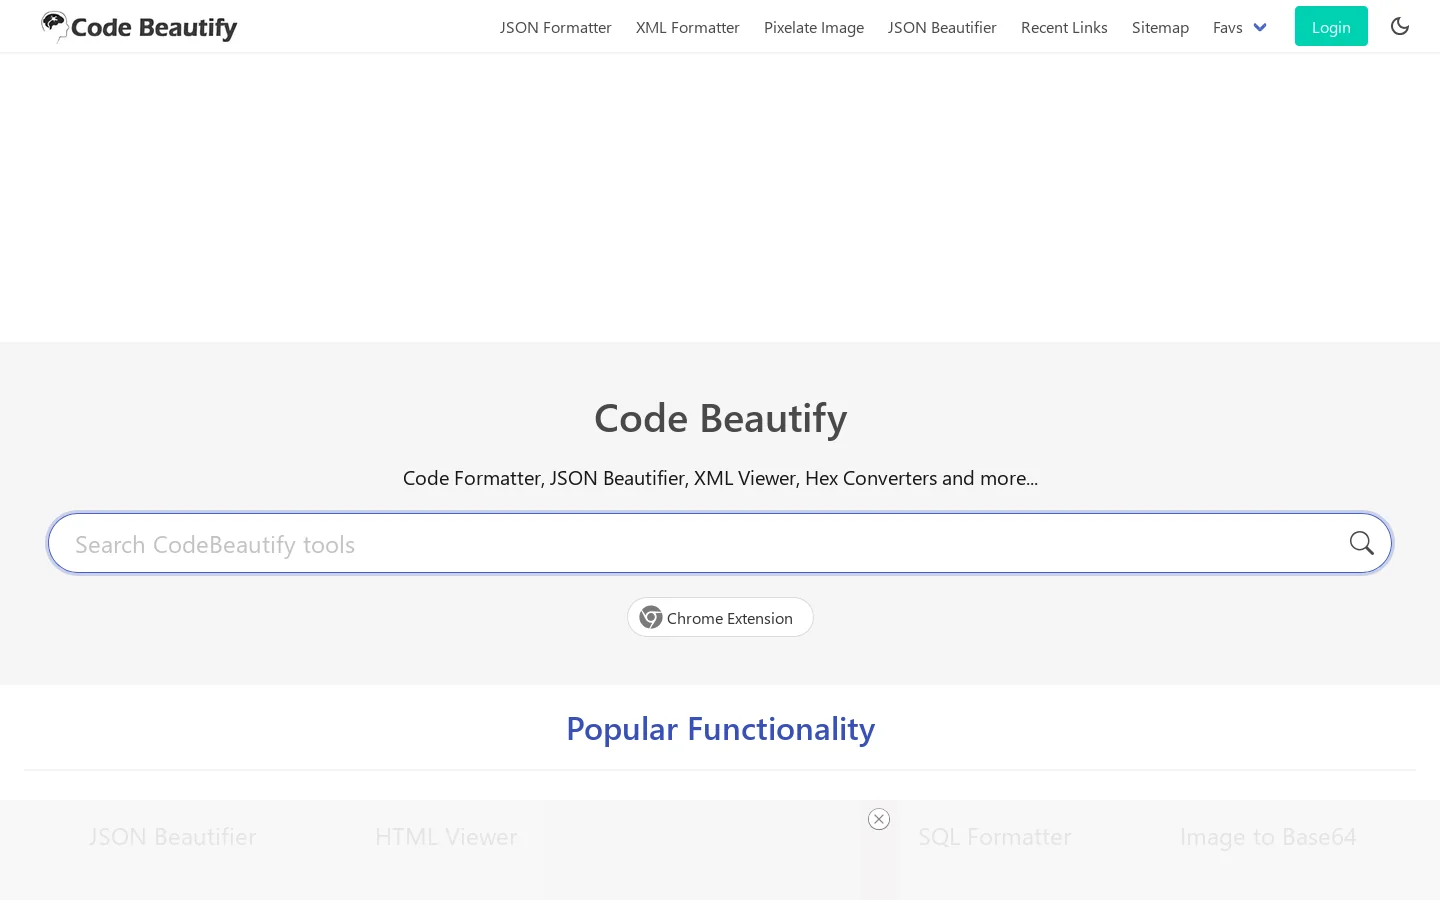Open JSON Beautifier in the top navigation
Viewport: 1440px width, 900px height.
tap(942, 27)
